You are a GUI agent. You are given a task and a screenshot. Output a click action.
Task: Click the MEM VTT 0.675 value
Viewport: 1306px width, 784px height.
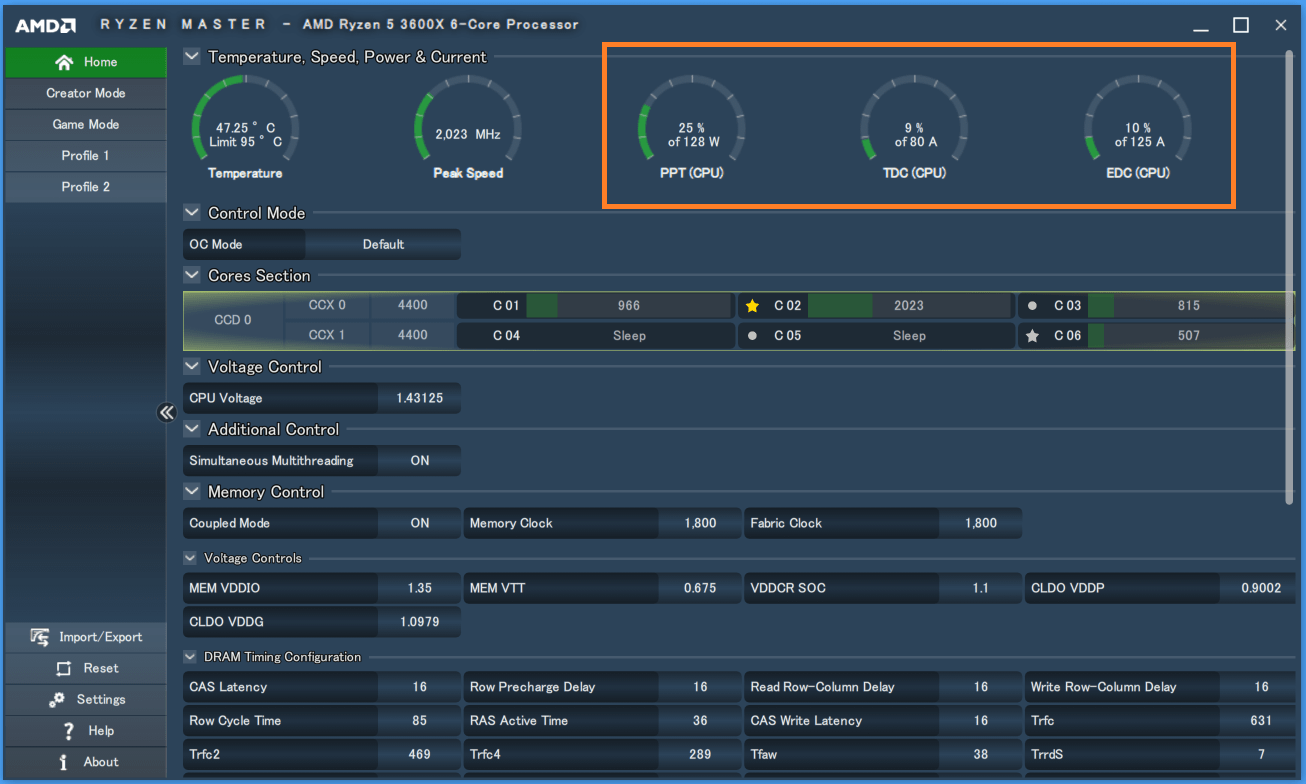click(x=700, y=588)
